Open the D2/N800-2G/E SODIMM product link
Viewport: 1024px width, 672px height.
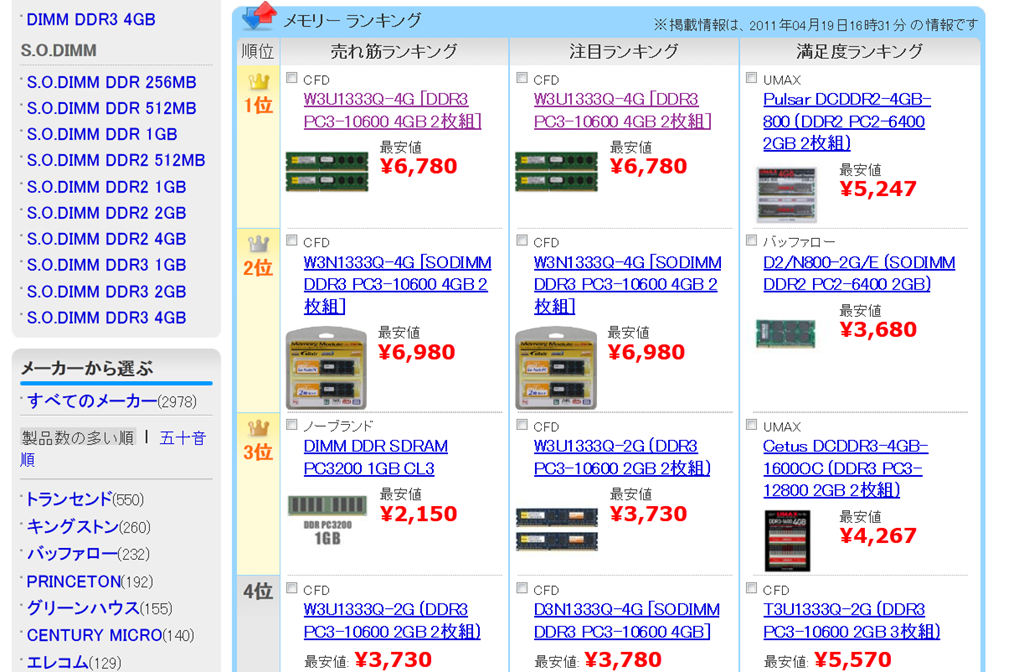[859, 274]
